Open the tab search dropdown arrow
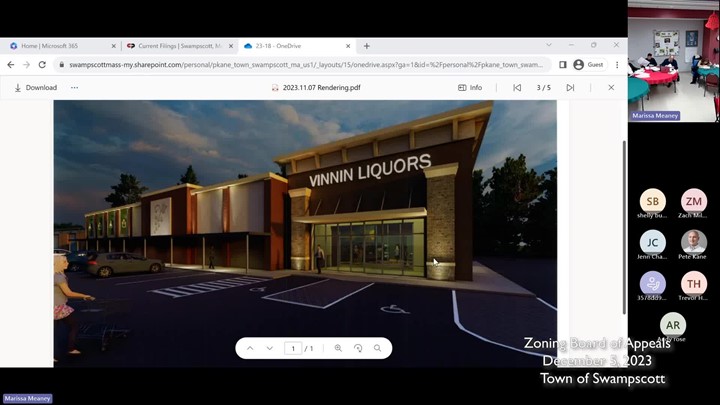720x405 pixels. (x=549, y=45)
